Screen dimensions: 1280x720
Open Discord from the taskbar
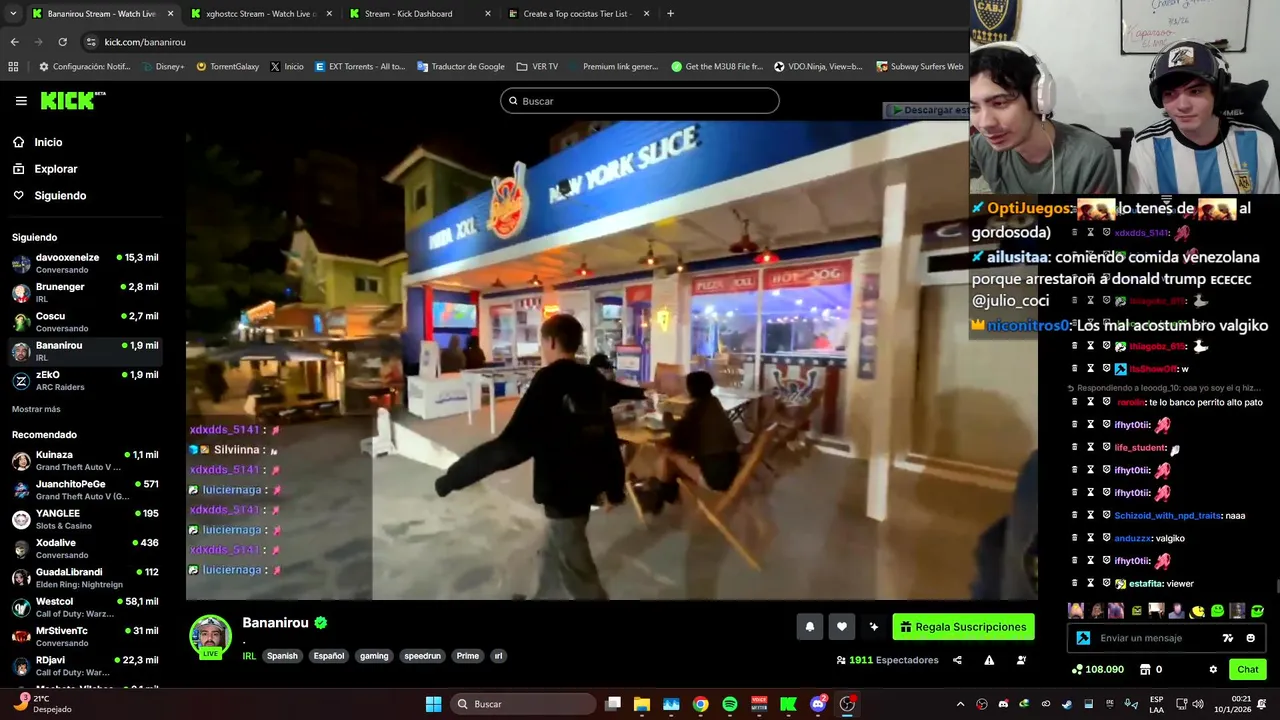click(818, 704)
